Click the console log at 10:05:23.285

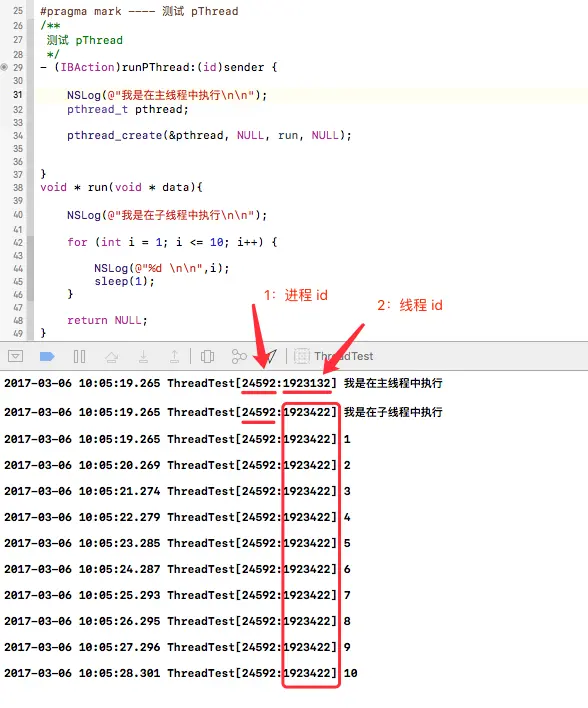pyautogui.click(x=177, y=543)
